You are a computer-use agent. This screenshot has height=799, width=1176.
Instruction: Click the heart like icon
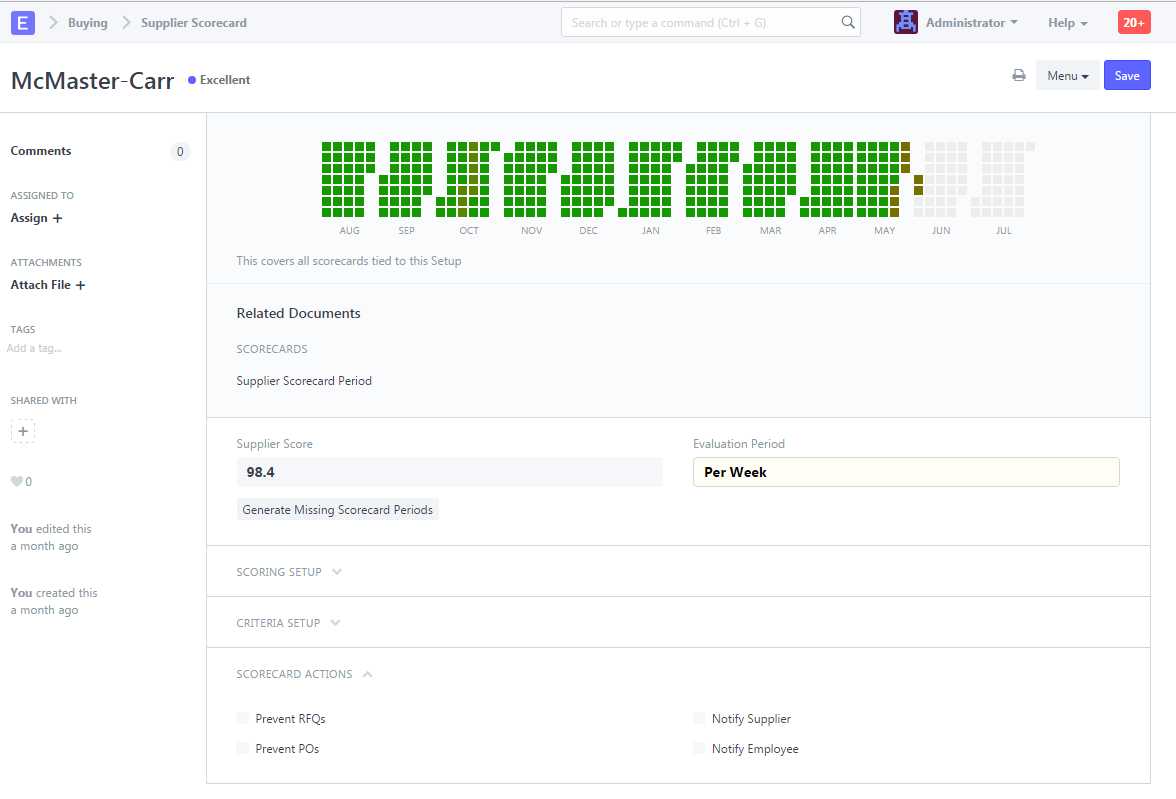(x=16, y=482)
